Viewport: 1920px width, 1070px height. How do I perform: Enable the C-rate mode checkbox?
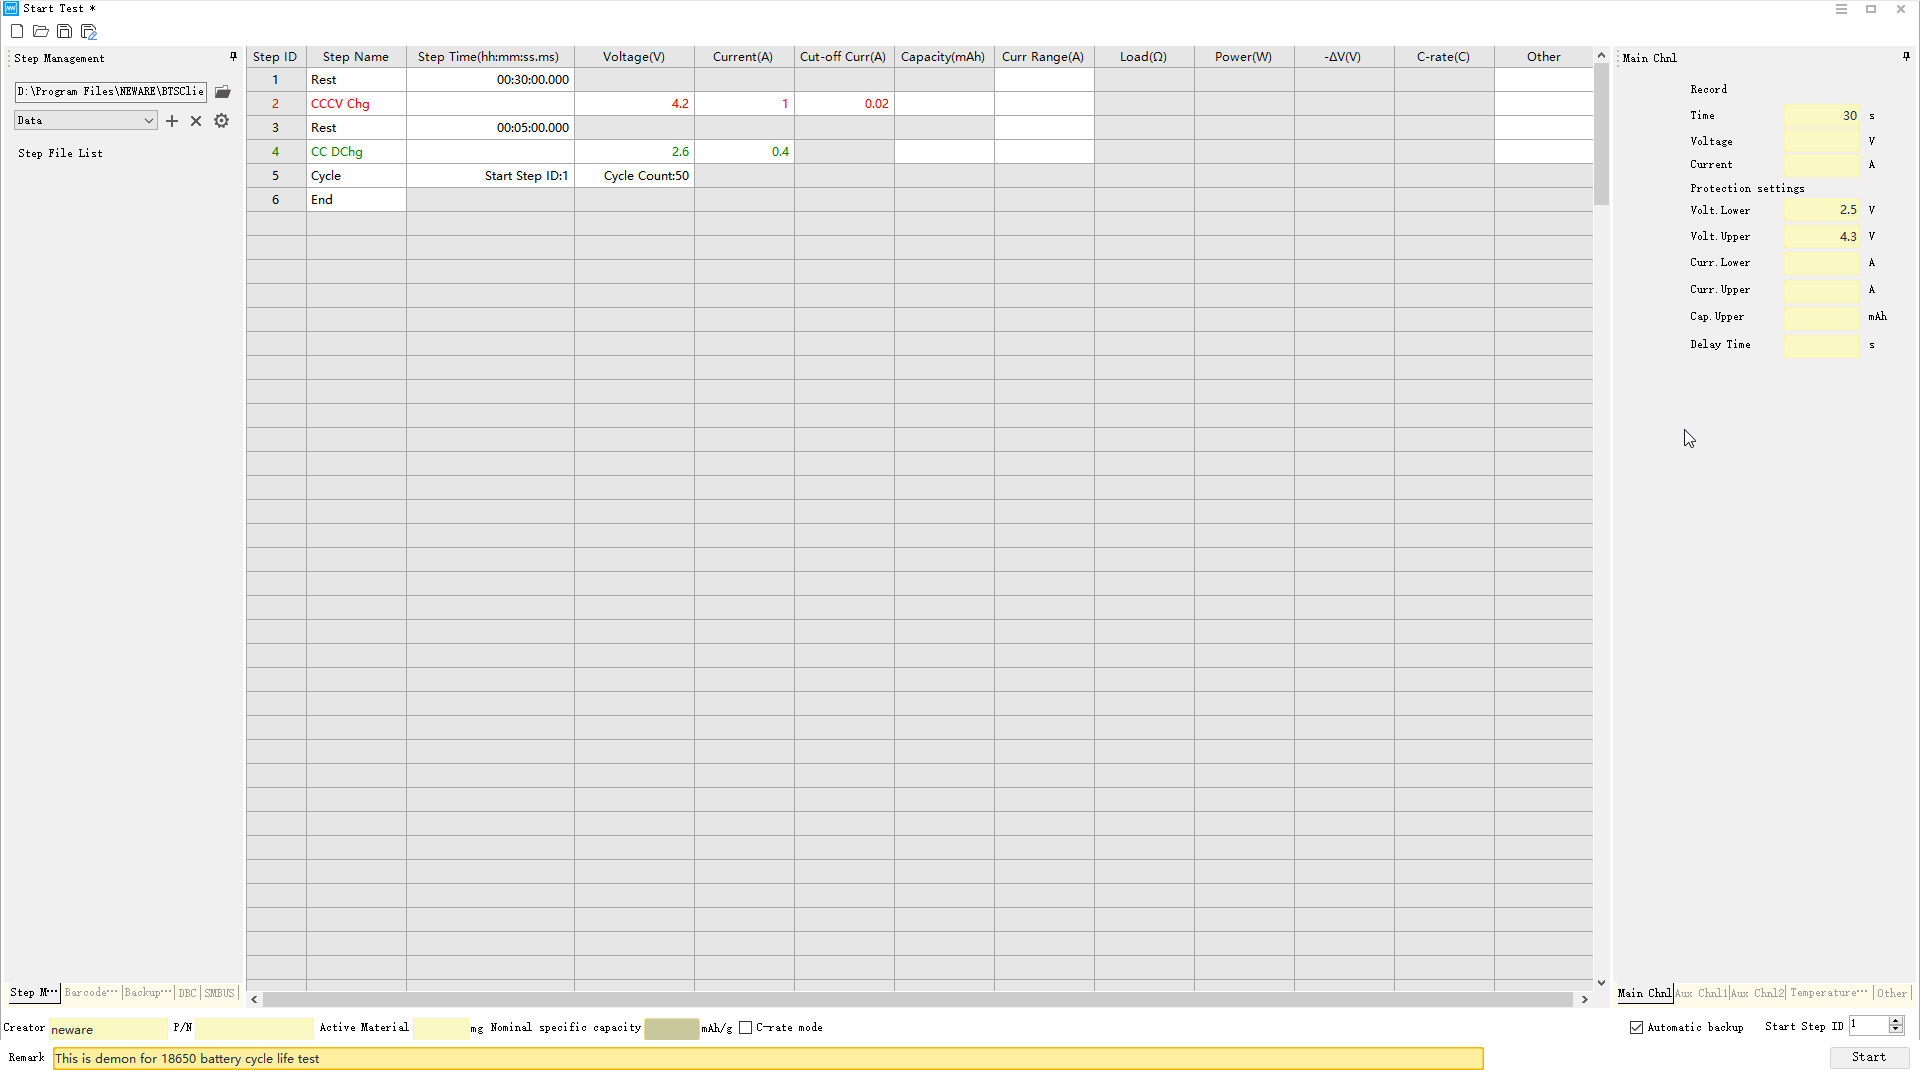746,1028
